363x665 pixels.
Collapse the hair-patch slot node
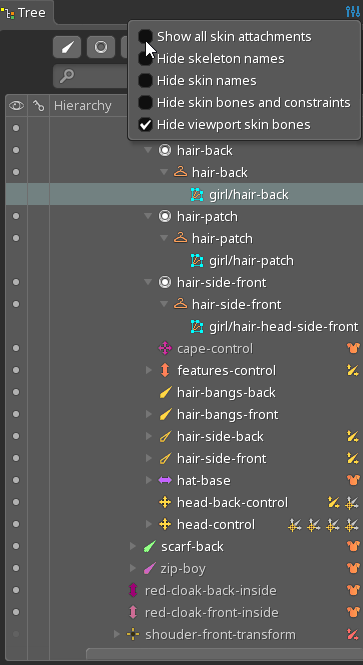tap(148, 216)
